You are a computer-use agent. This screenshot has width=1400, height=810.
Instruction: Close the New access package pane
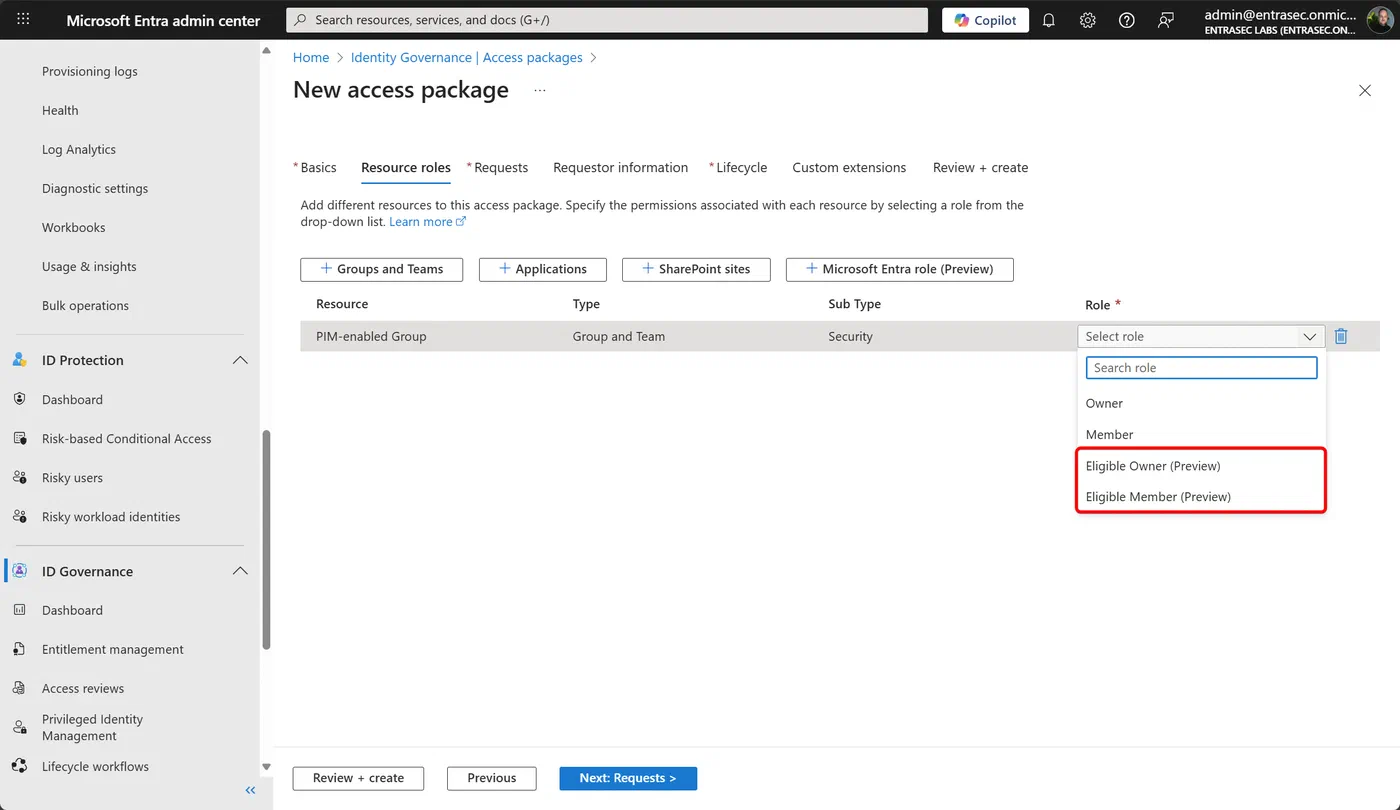point(1365,90)
